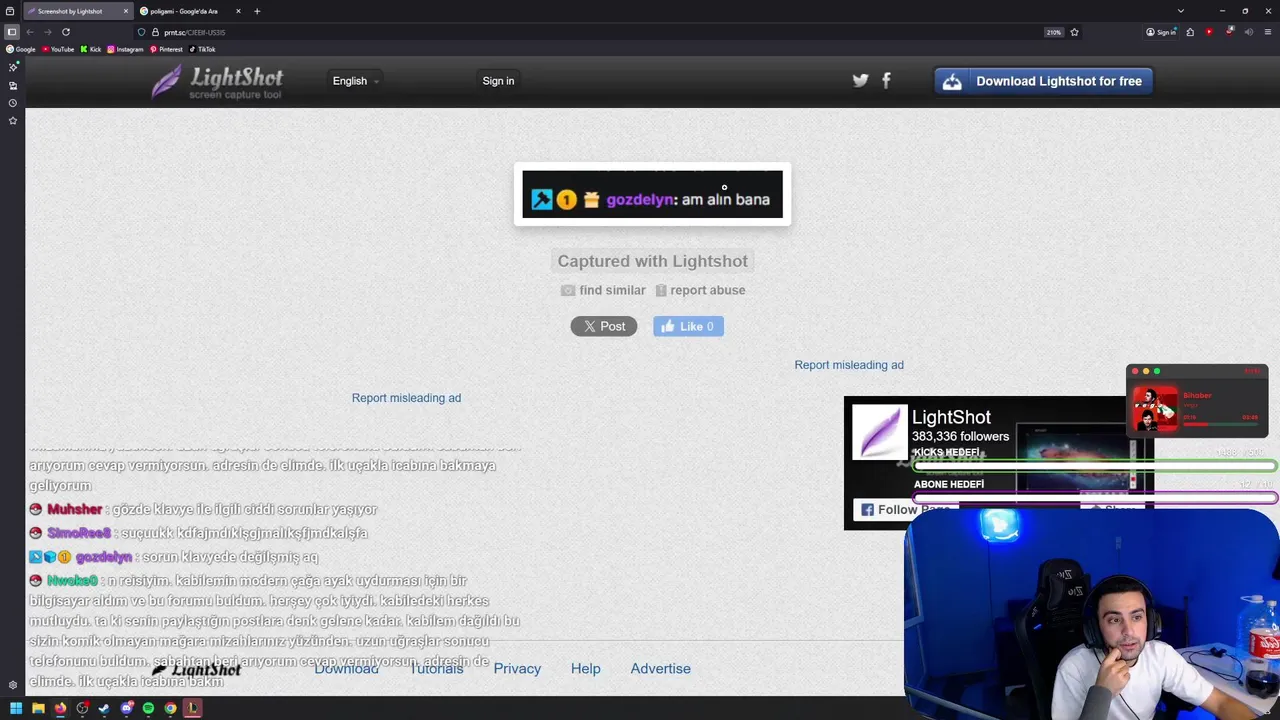
Task: Click the speaker extension icon in toolbar
Action: coord(1248,32)
